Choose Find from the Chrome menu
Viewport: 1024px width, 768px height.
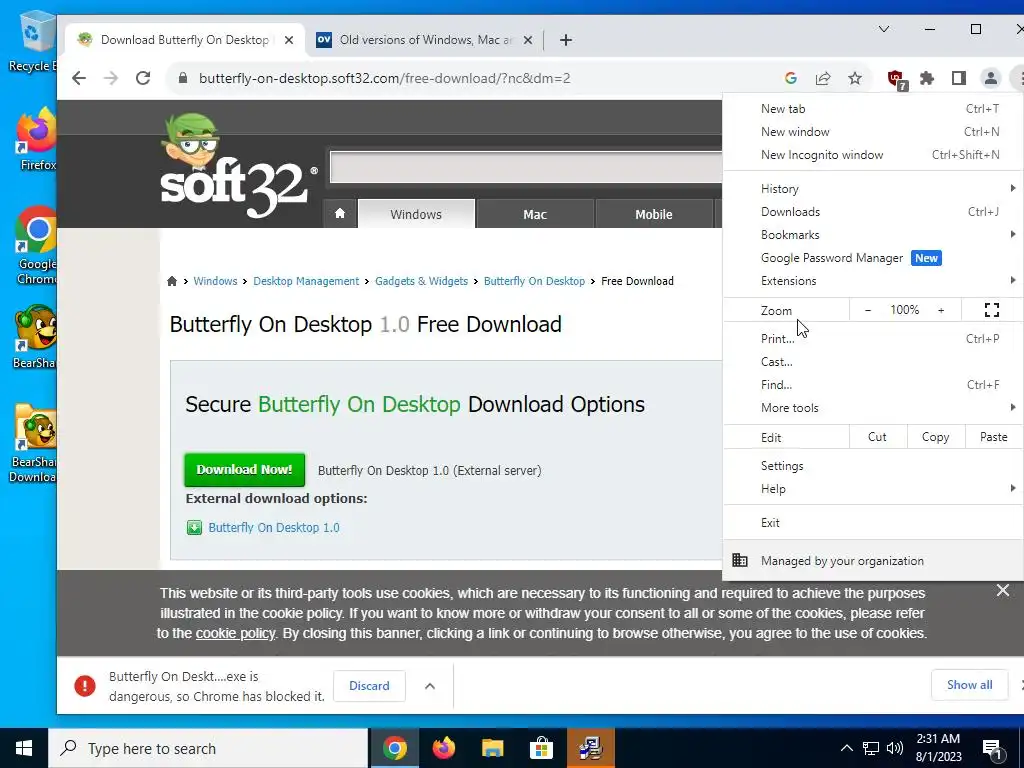point(873,385)
